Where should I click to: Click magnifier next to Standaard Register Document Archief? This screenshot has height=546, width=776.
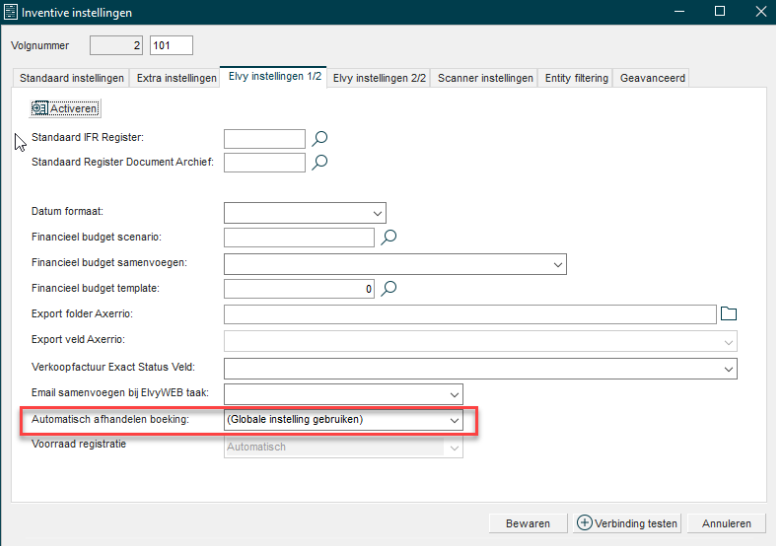(x=320, y=162)
